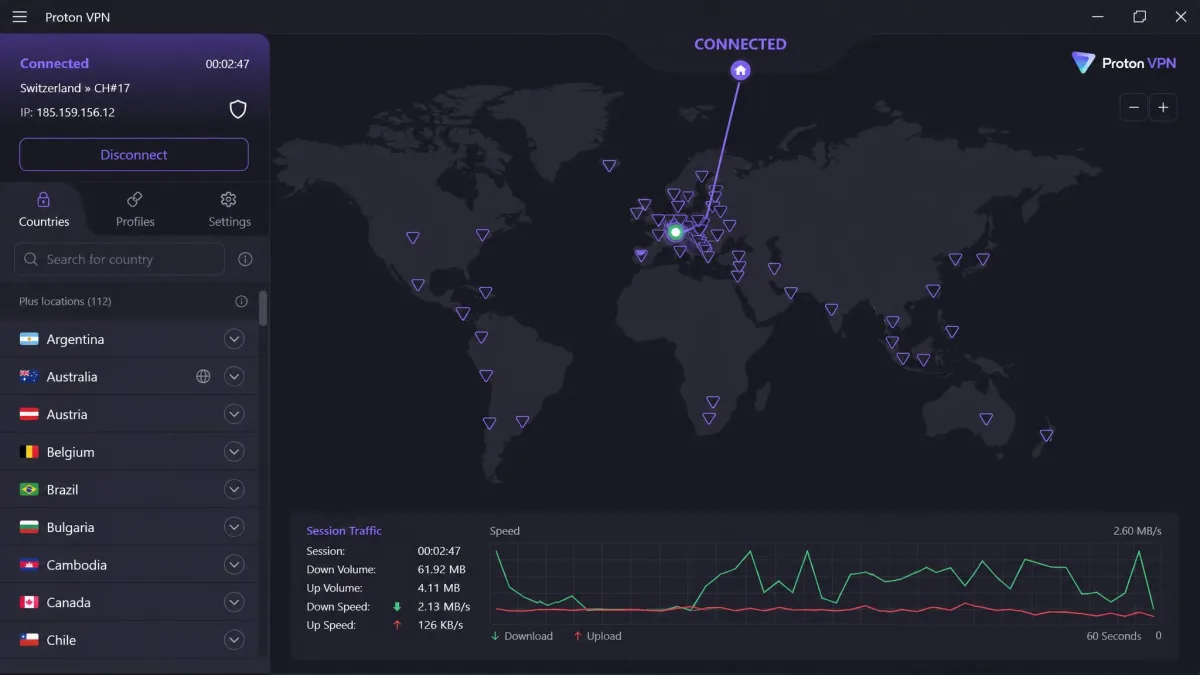The height and width of the screenshot is (675, 1200).
Task: Expand the Chile server list
Action: pos(234,640)
